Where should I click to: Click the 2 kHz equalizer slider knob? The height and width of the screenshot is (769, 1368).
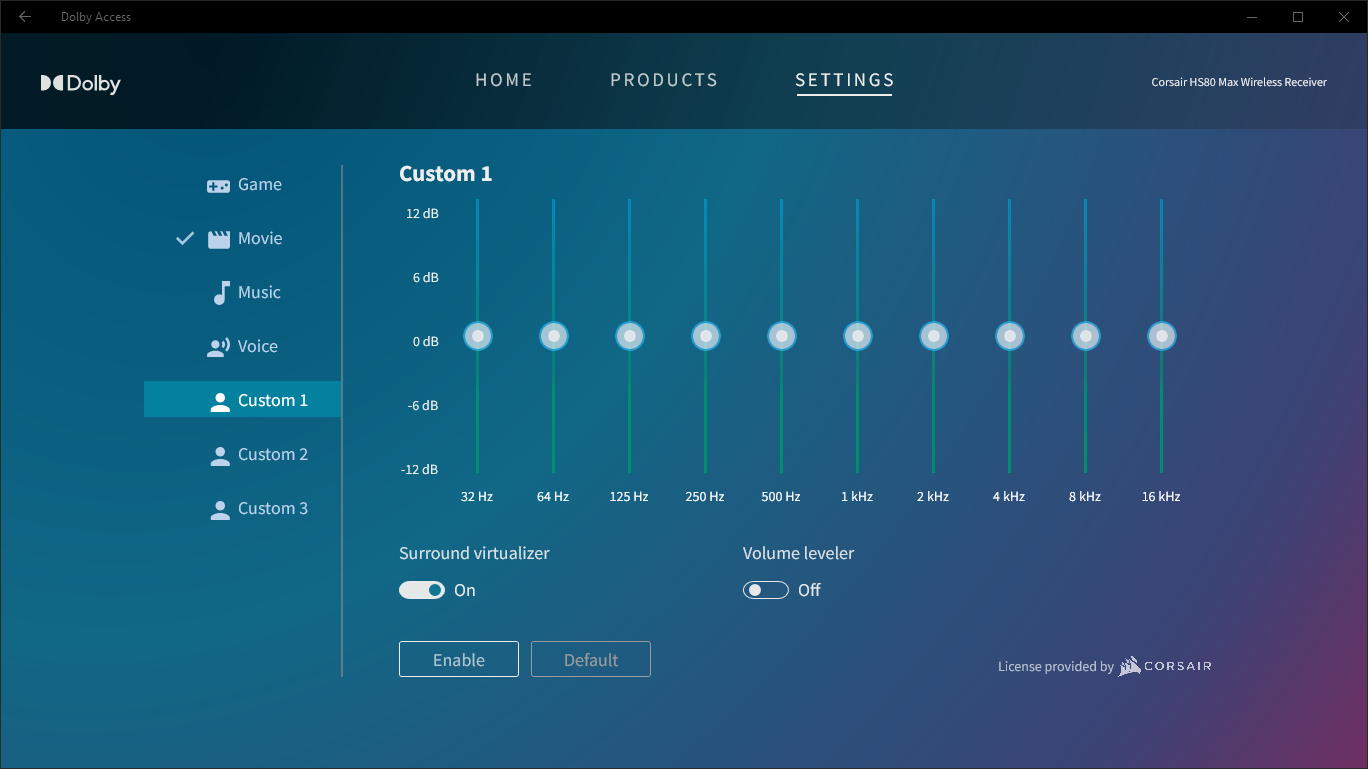click(x=934, y=336)
